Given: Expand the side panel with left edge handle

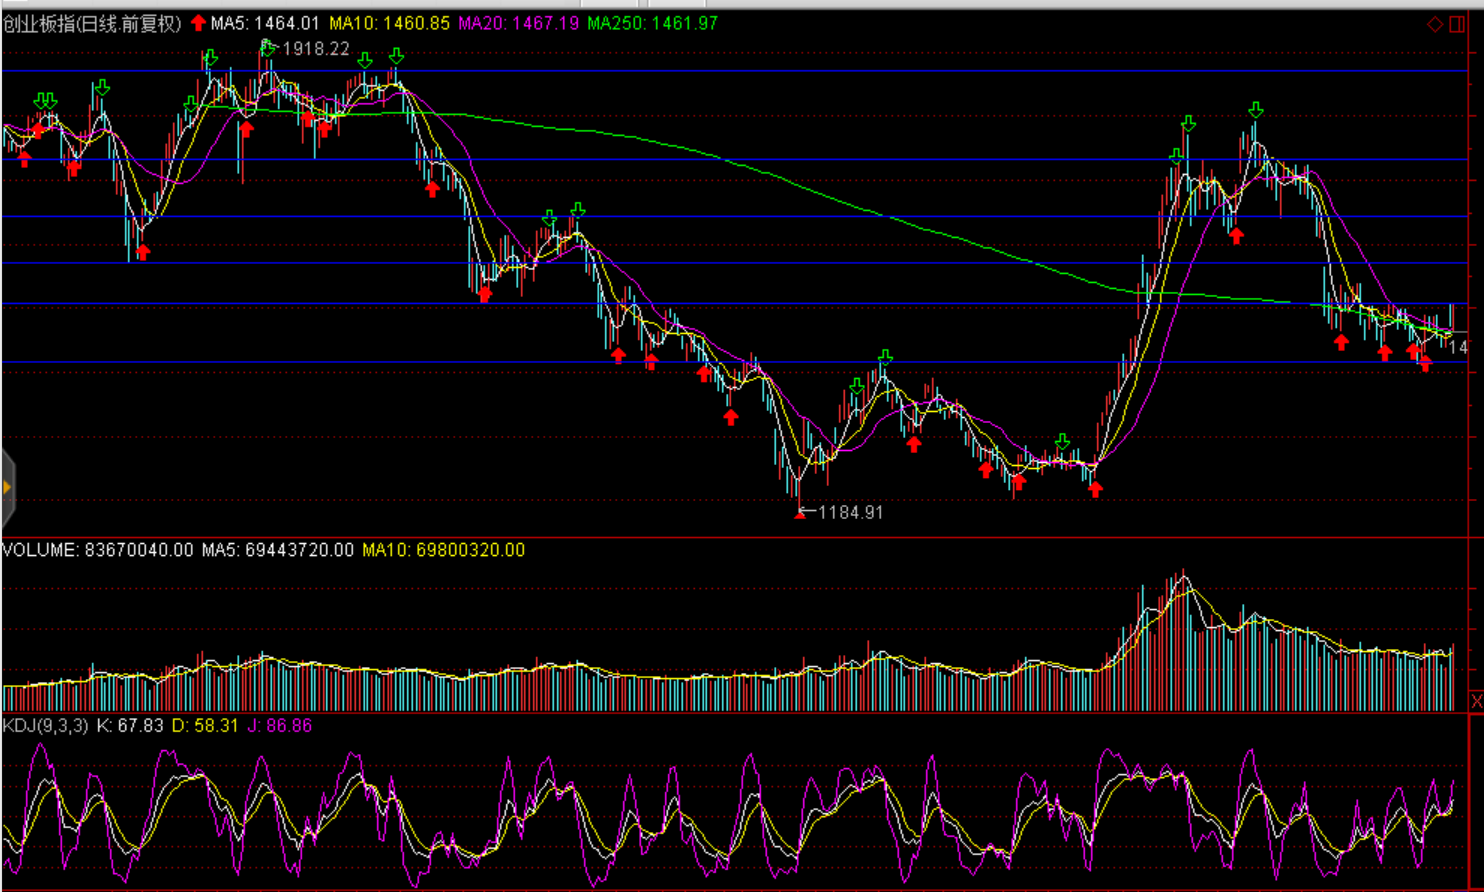Looking at the screenshot, I should 7,487.
